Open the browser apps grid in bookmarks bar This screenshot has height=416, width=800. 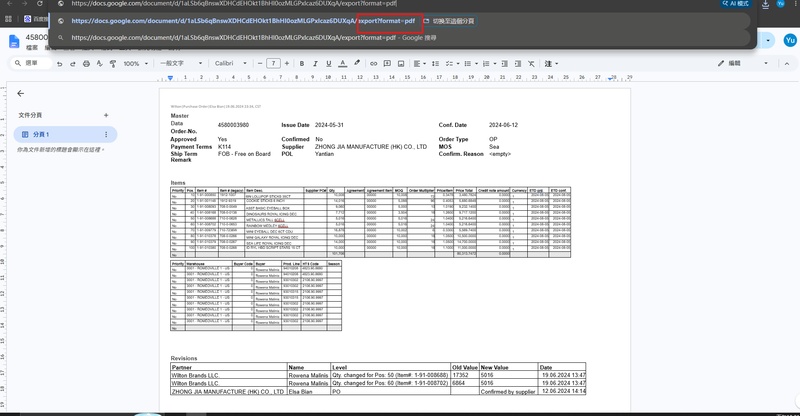pos(8,19)
